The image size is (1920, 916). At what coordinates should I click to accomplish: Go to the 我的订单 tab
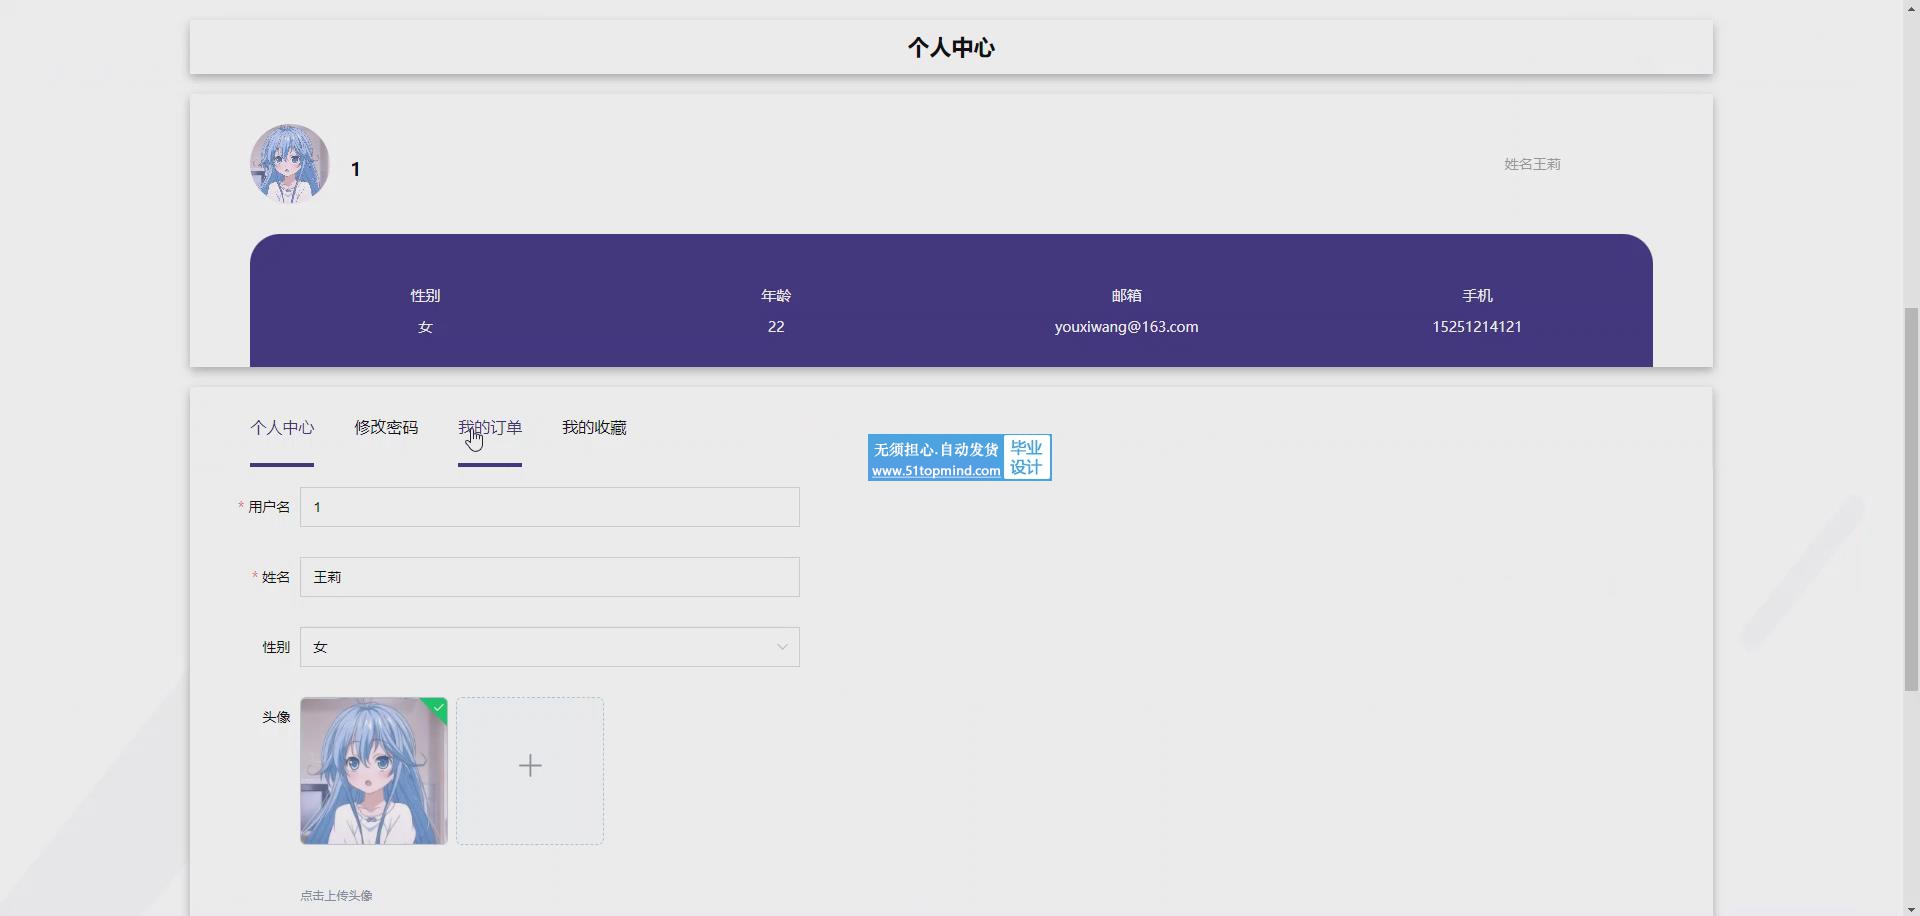coord(490,428)
